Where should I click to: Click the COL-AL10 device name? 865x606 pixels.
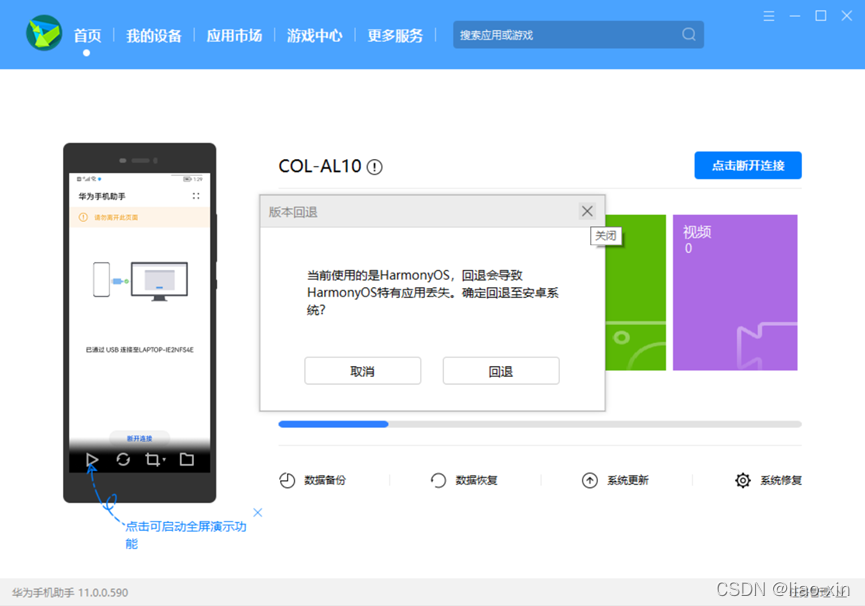tap(320, 166)
